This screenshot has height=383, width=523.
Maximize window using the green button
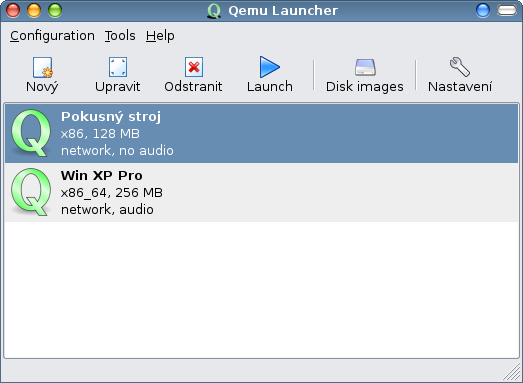pos(55,10)
